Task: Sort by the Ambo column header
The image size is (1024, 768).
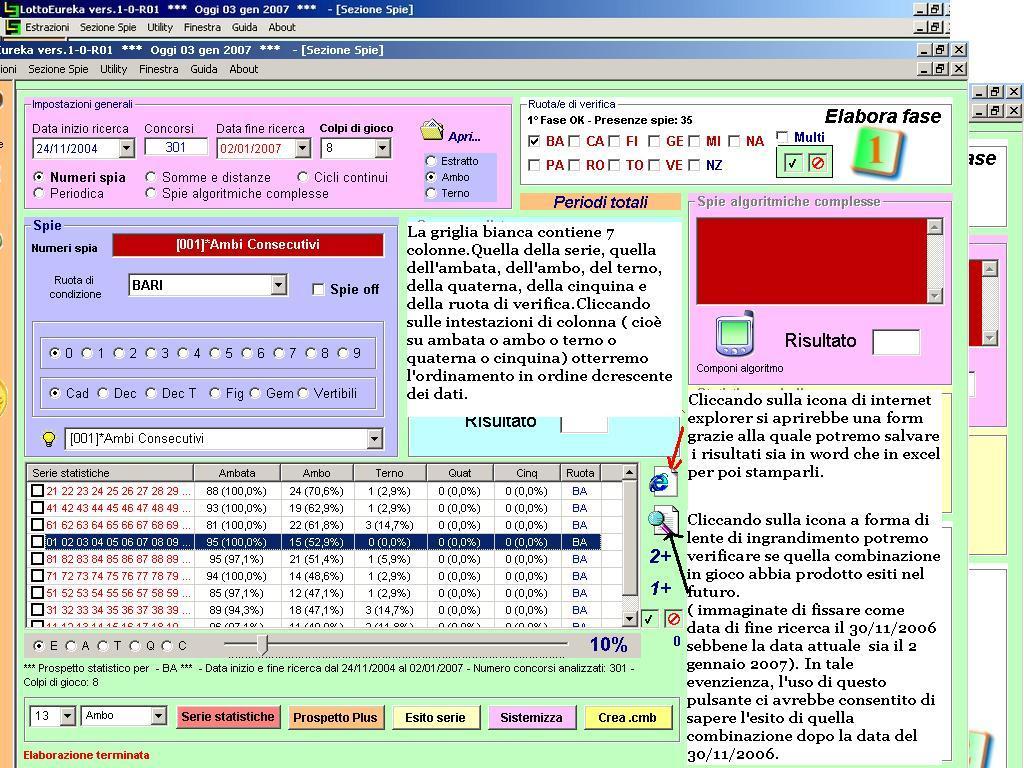Action: pyautogui.click(x=317, y=473)
